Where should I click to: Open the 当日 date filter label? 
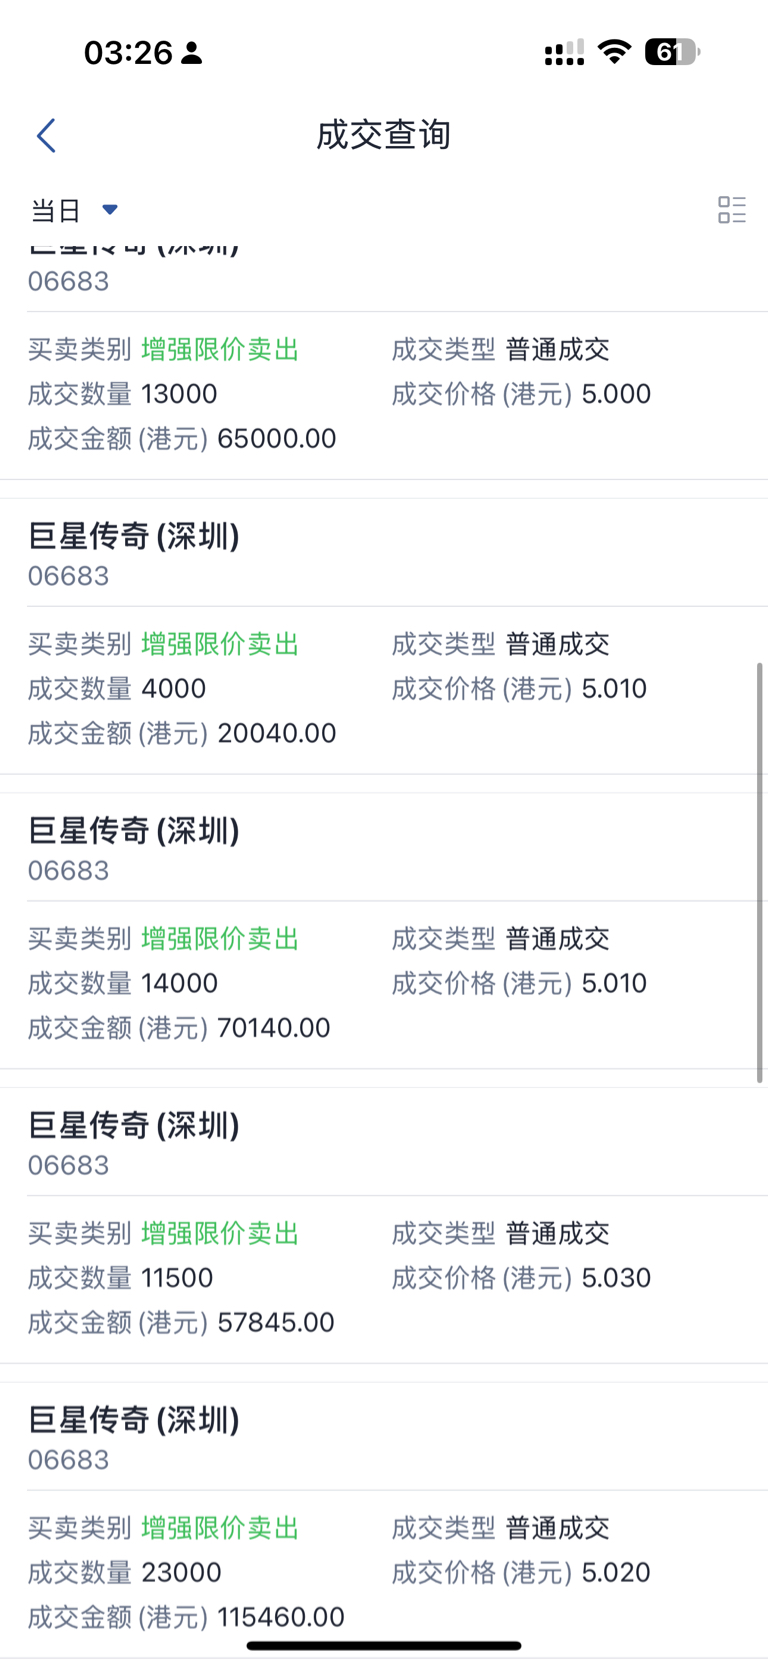pos(55,210)
